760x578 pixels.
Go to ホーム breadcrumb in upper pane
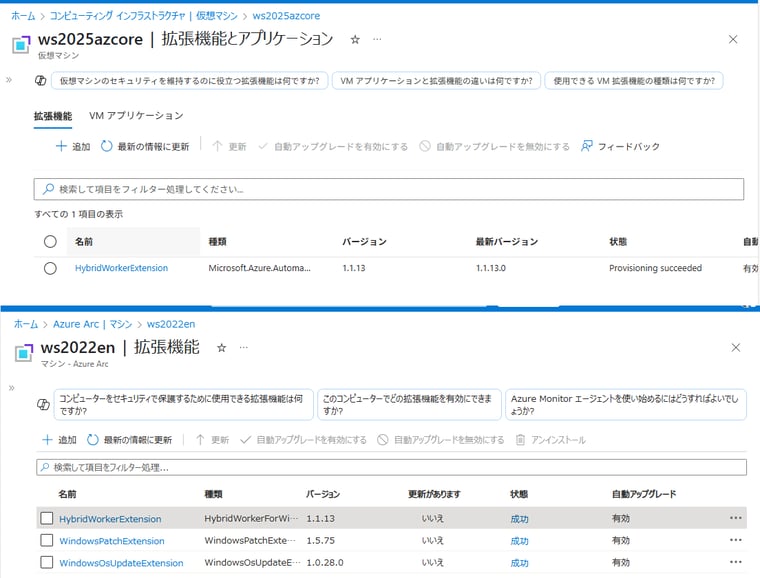(x=23, y=16)
